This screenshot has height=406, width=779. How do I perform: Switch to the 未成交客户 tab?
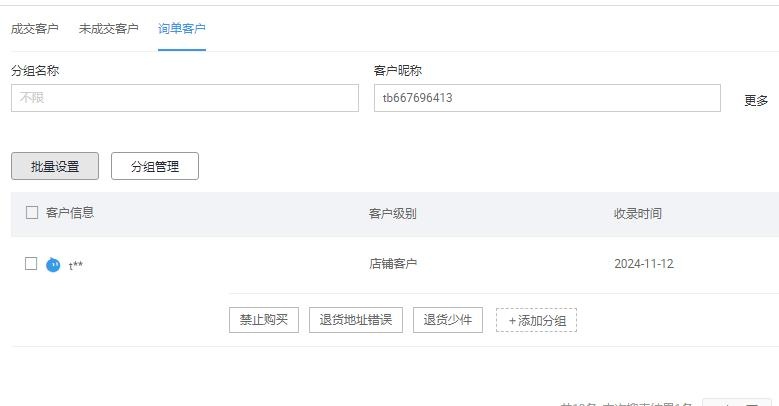click(108, 29)
